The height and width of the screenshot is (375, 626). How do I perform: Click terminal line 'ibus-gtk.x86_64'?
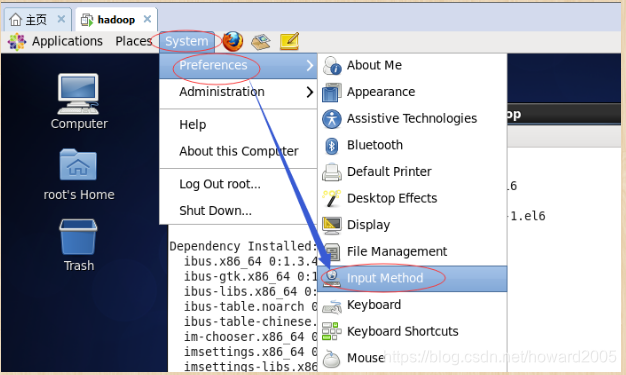(250, 276)
